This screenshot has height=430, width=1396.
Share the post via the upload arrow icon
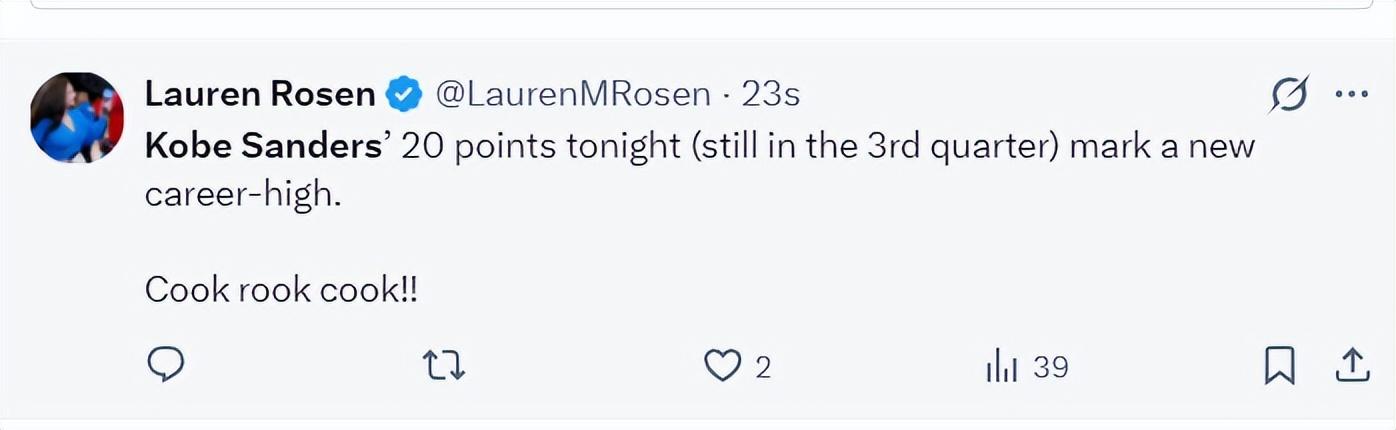pos(1351,365)
